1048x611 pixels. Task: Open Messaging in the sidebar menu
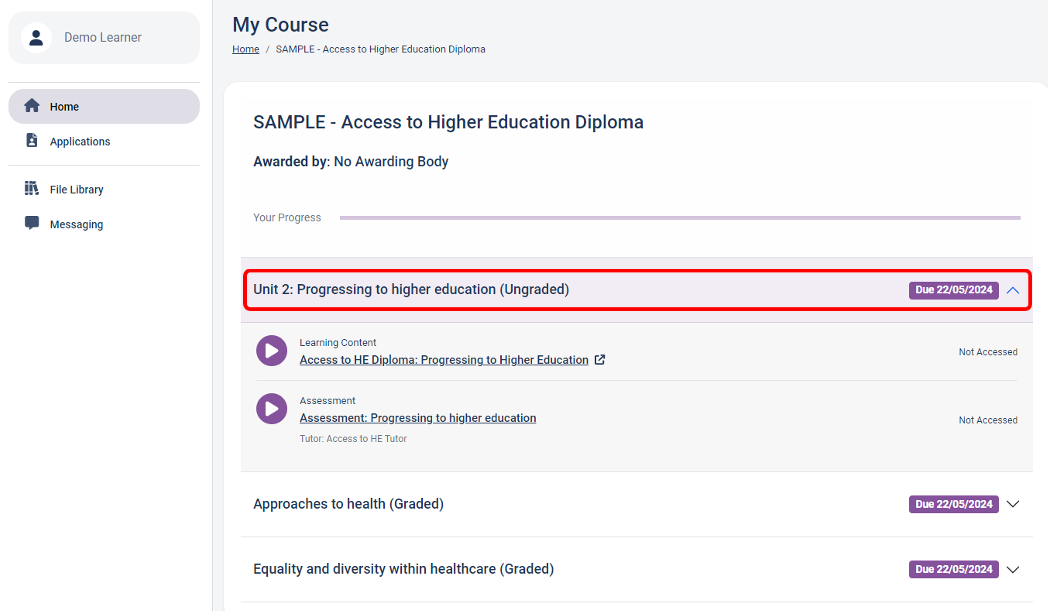pos(77,225)
